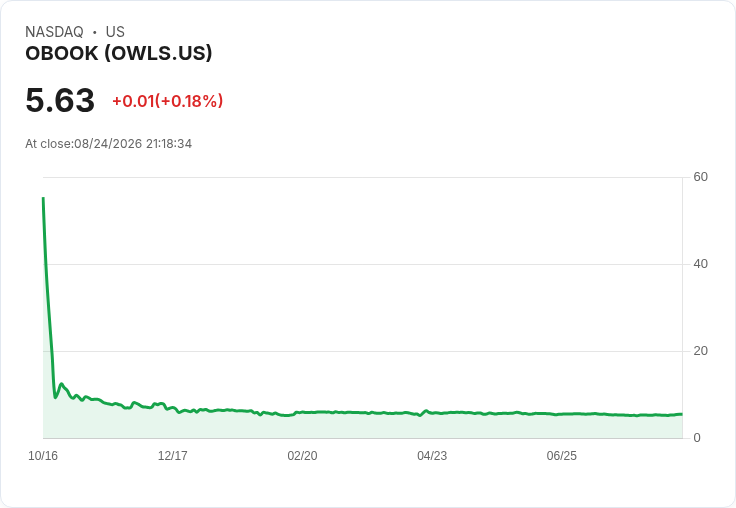The height and width of the screenshot is (508, 736).
Task: Click the chart line above the 02/20 label
Action: (x=302, y=412)
